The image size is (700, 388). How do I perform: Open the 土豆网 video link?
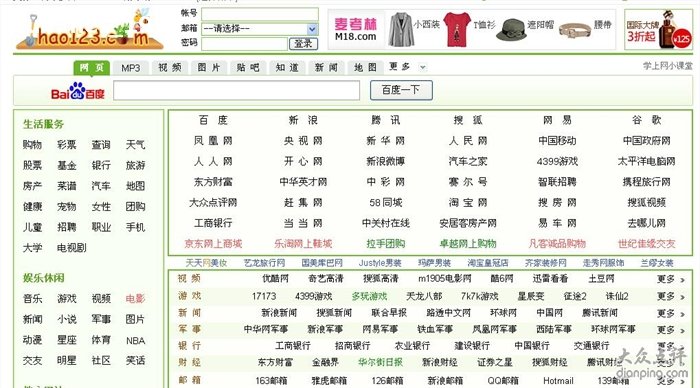601,279
